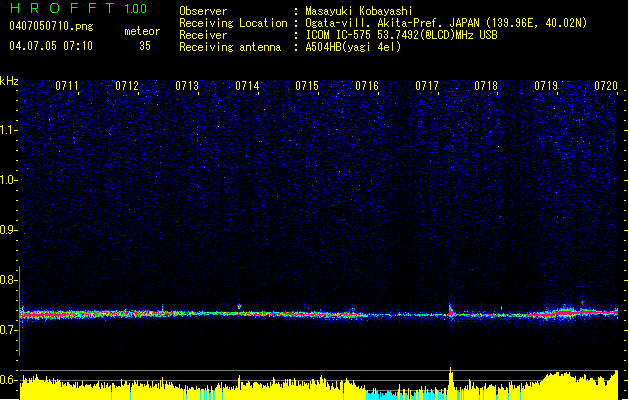Click the 0718 time marker
Viewport: 629px width, 400px height.
point(486,86)
